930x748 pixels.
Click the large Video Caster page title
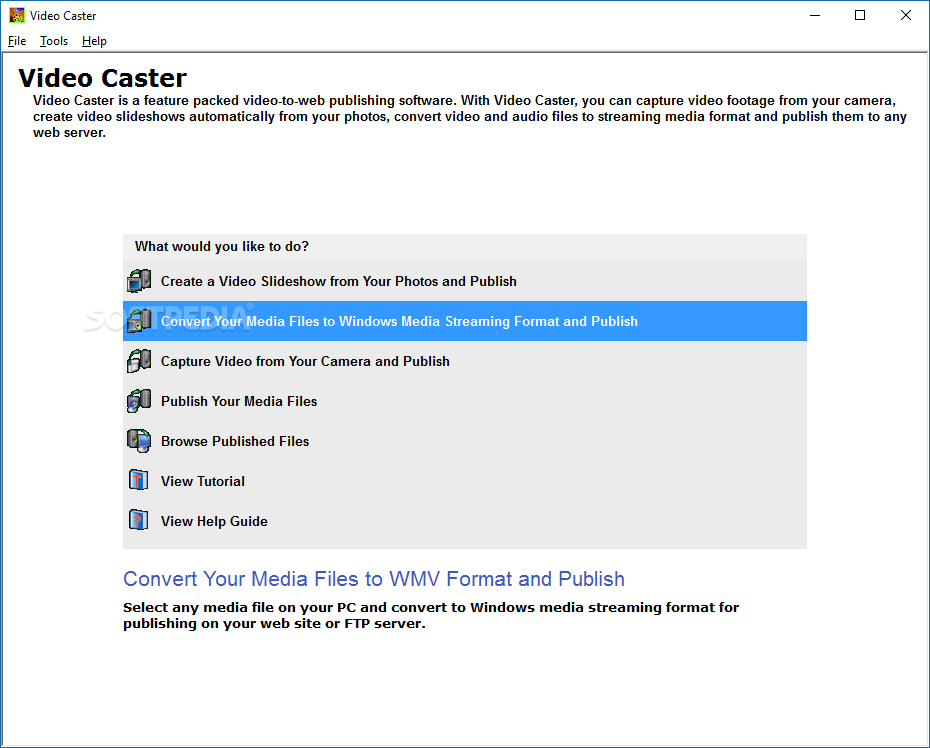(103, 78)
